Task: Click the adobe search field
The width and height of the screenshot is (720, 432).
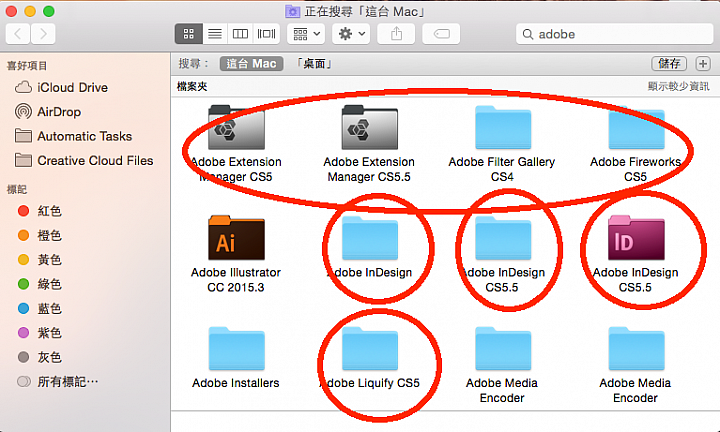Action: (614, 34)
